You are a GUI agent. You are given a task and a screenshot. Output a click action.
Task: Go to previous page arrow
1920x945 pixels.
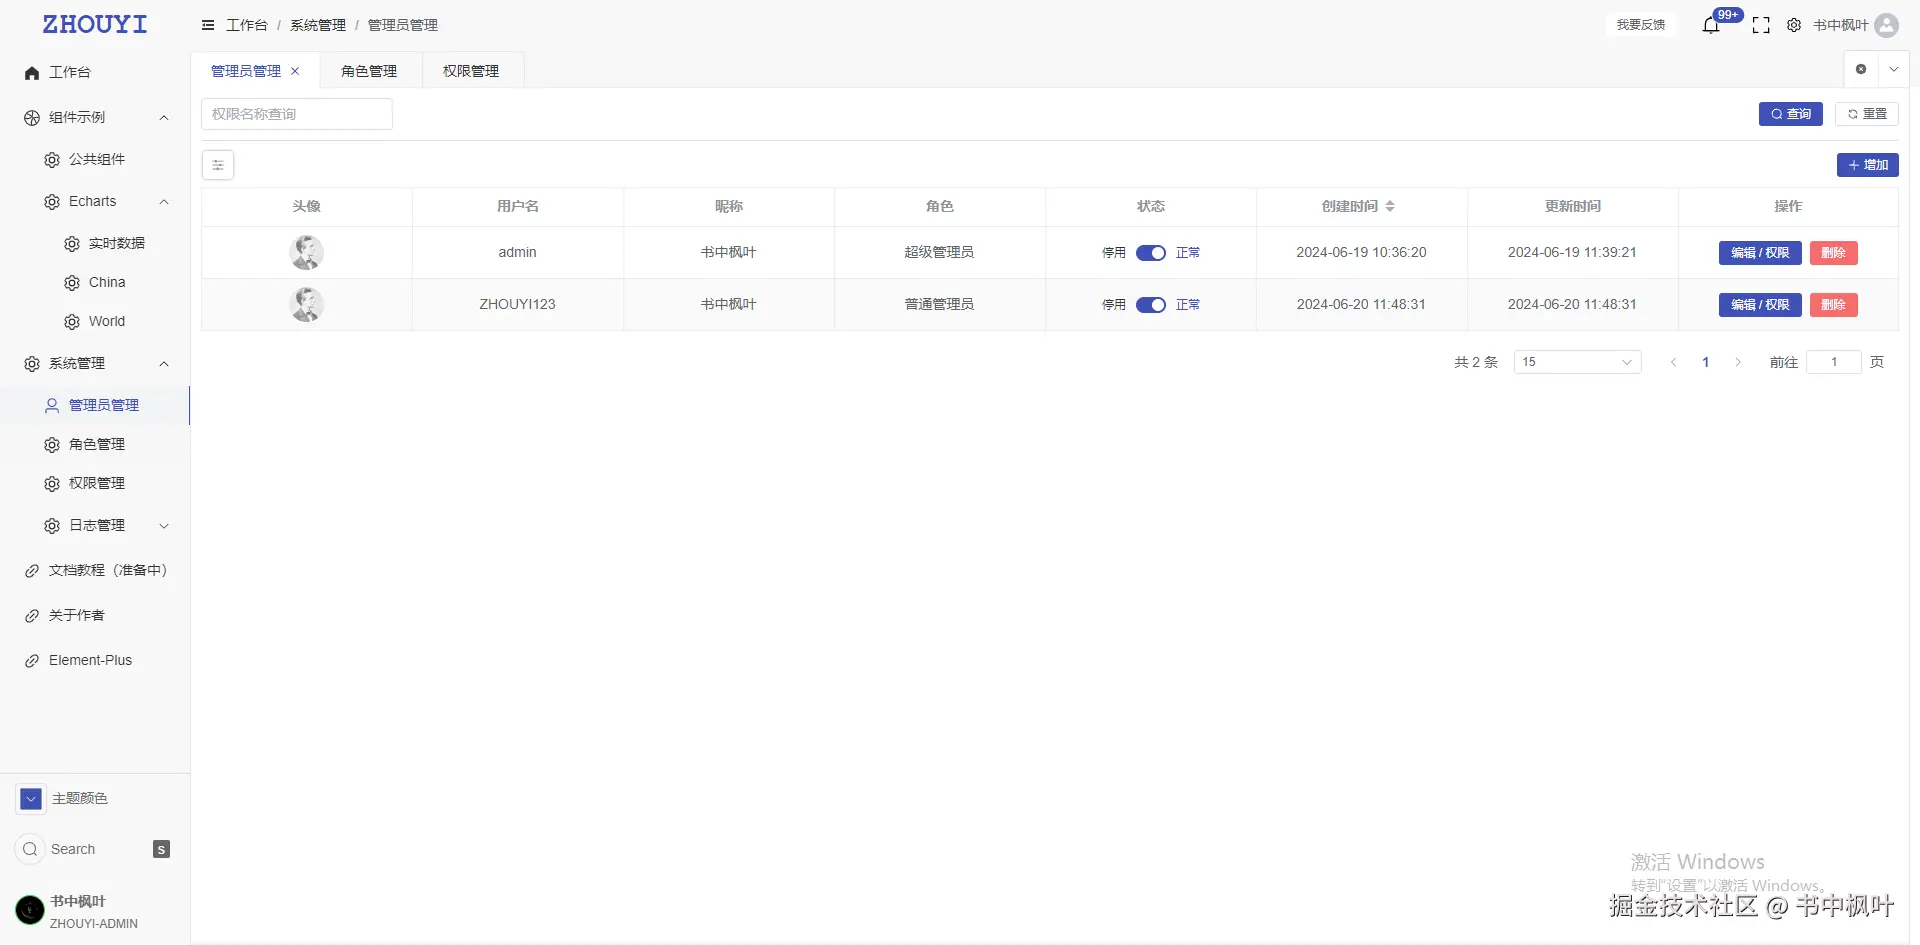click(1673, 362)
